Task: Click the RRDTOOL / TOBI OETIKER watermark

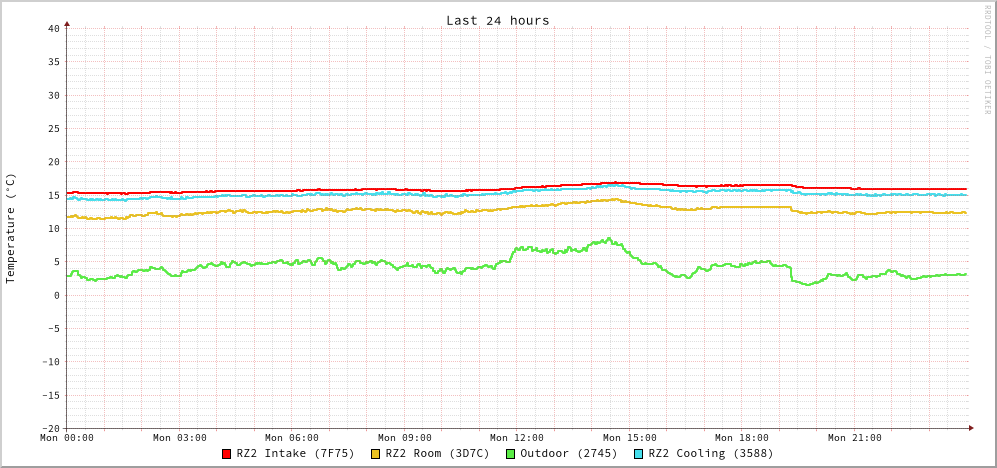Action: (986, 60)
